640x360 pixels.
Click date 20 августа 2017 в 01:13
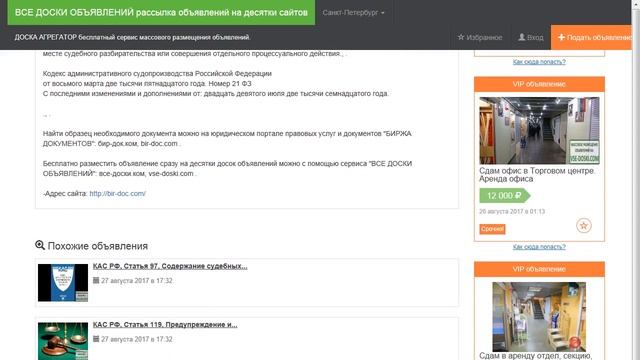coord(512,211)
